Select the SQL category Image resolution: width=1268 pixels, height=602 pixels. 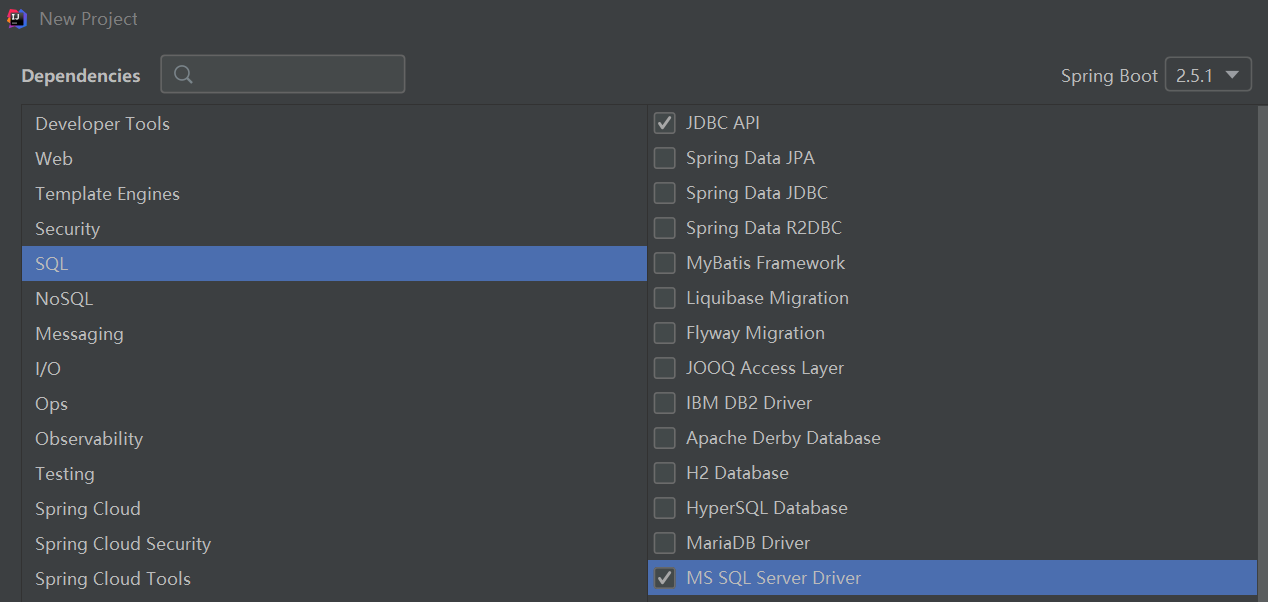[334, 264]
